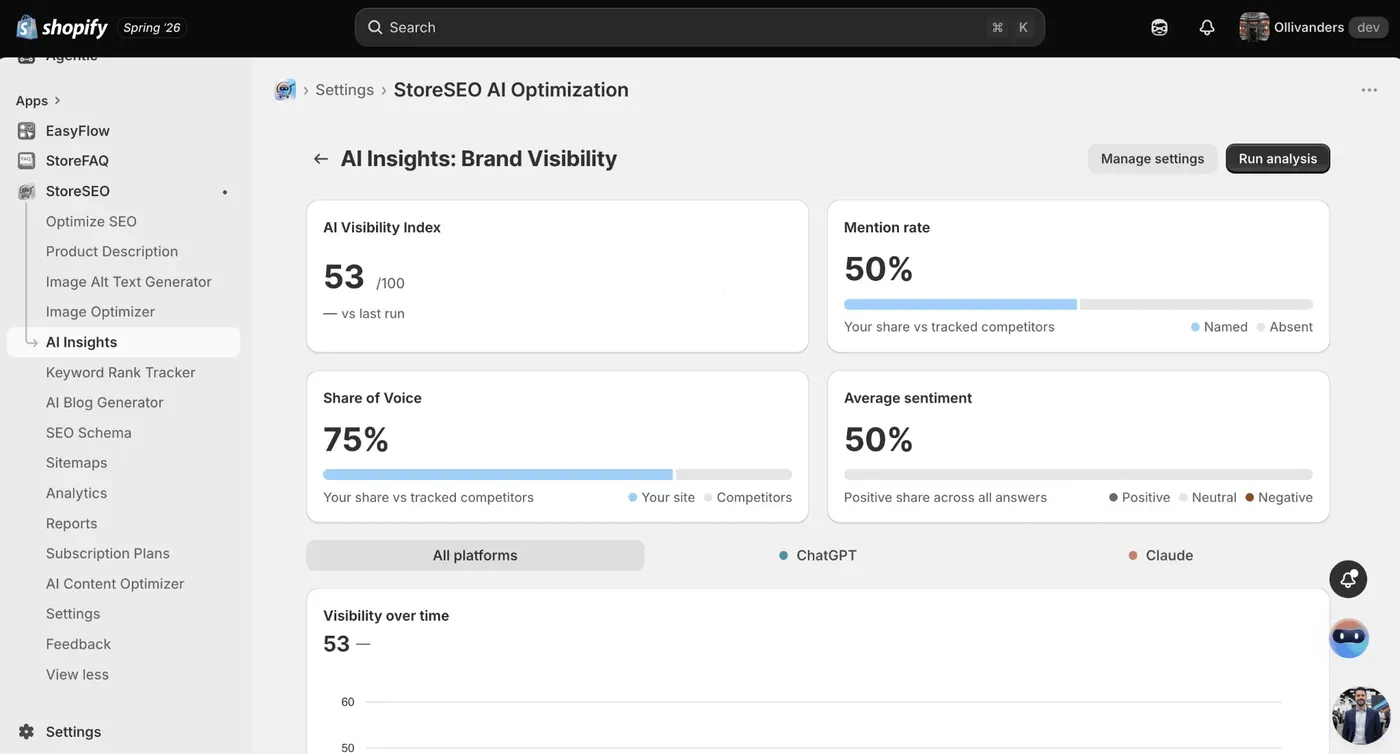Open Keyword Rank Tracker
The image size is (1400, 754).
click(x=121, y=373)
